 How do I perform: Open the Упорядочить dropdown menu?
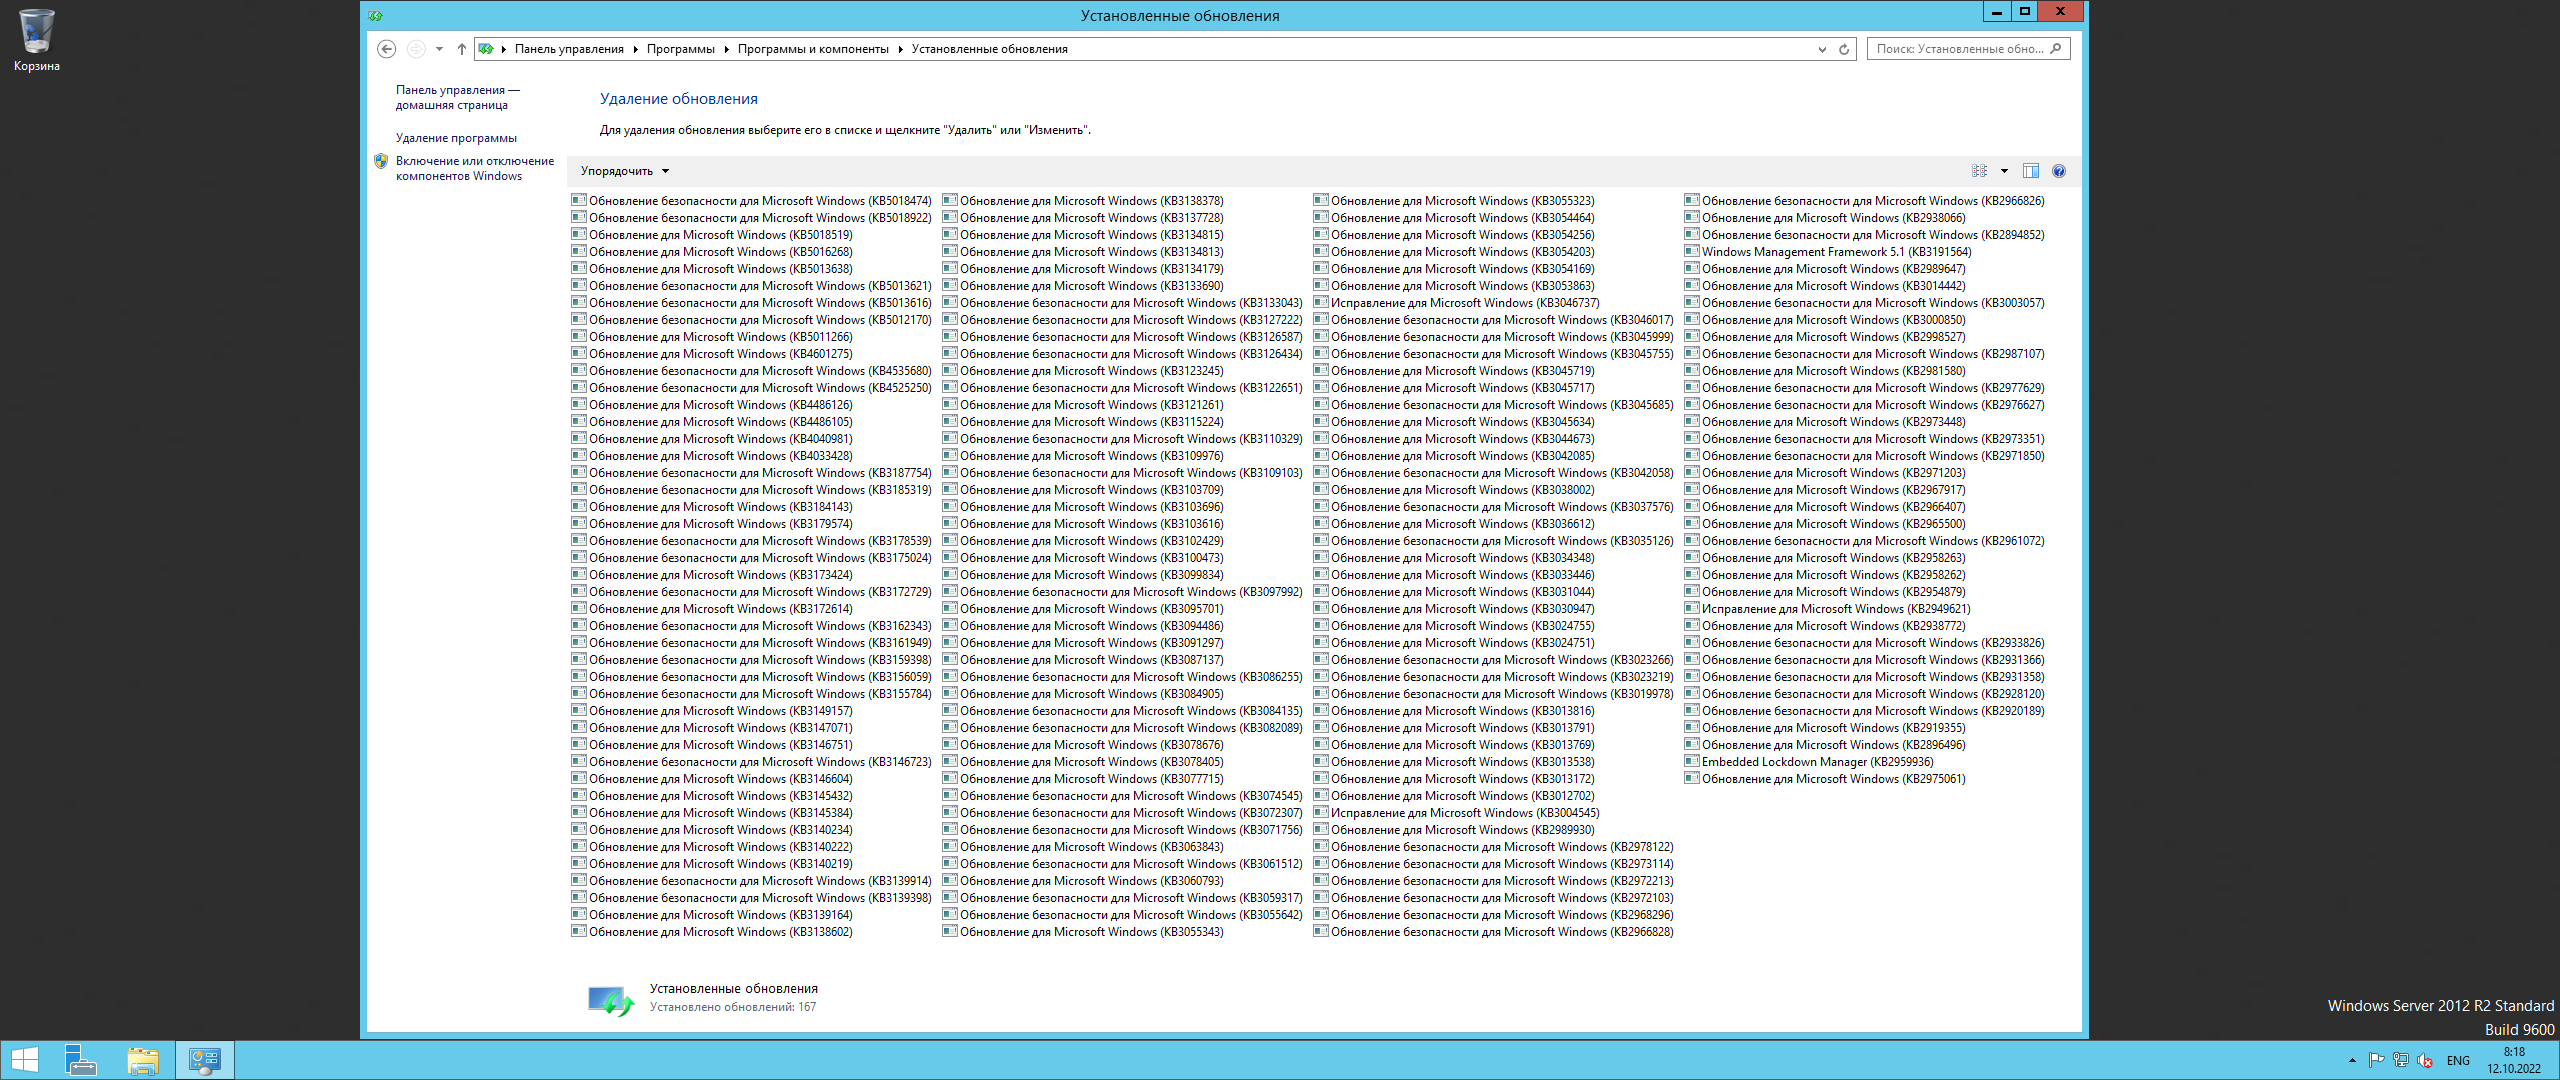[x=625, y=171]
